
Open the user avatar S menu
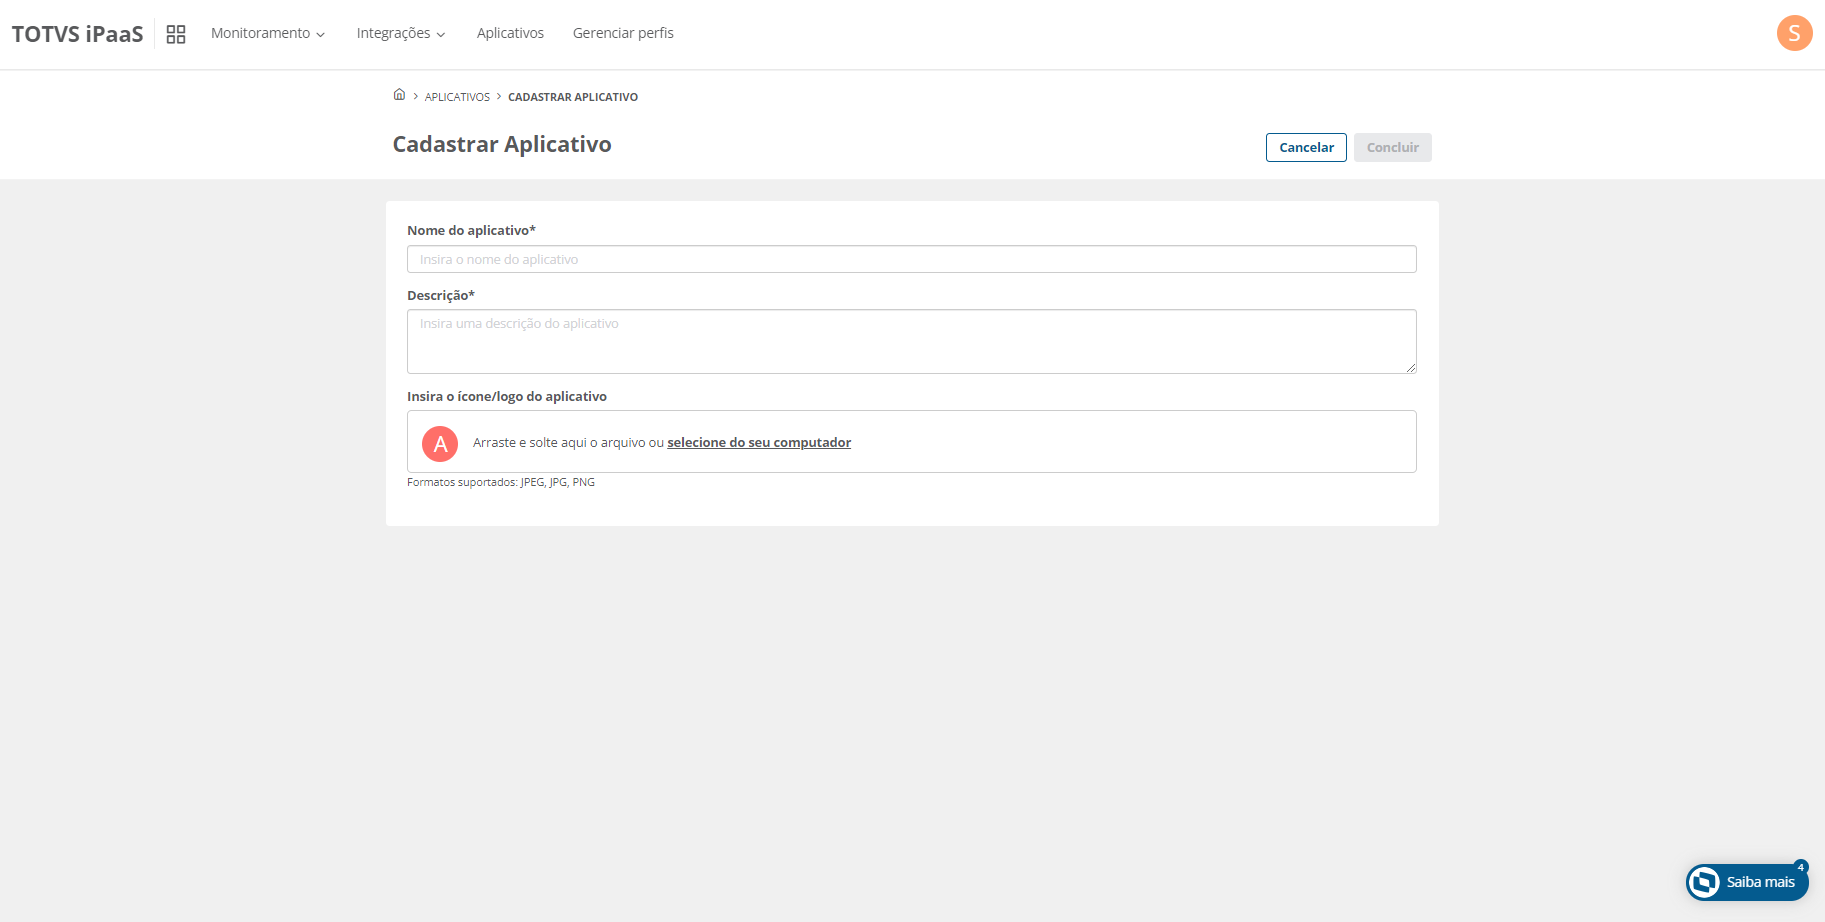click(x=1794, y=33)
